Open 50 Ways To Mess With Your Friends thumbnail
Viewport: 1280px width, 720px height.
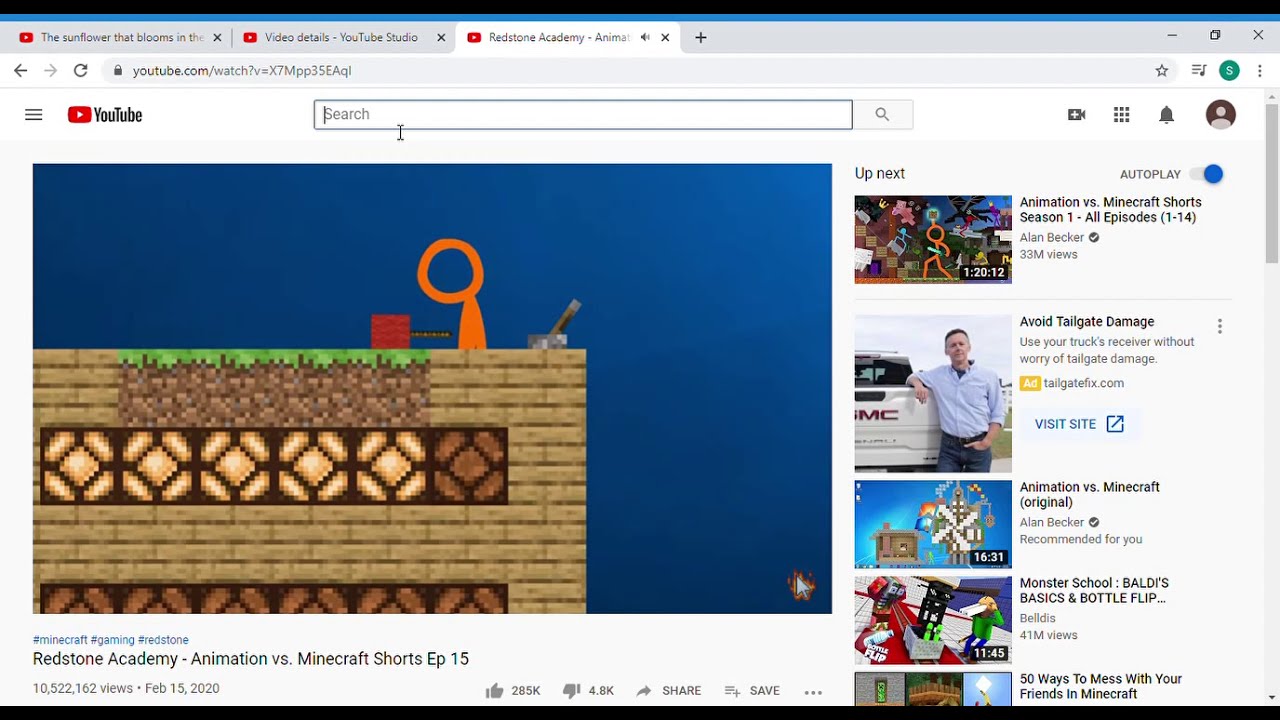933,689
